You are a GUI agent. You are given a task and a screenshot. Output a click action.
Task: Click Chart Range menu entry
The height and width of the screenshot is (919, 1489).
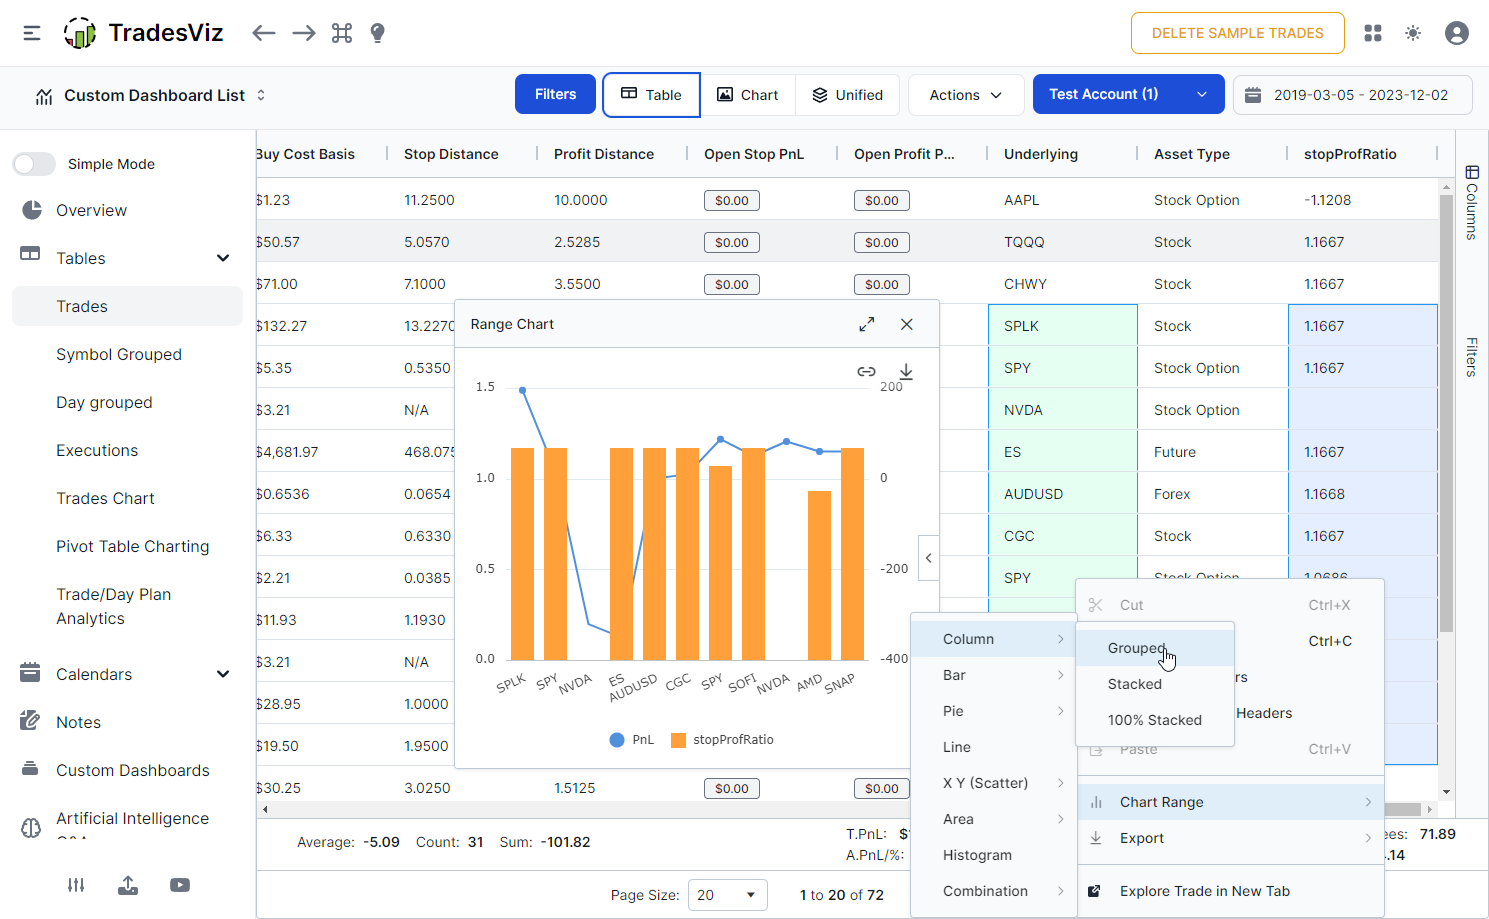coord(1231,802)
